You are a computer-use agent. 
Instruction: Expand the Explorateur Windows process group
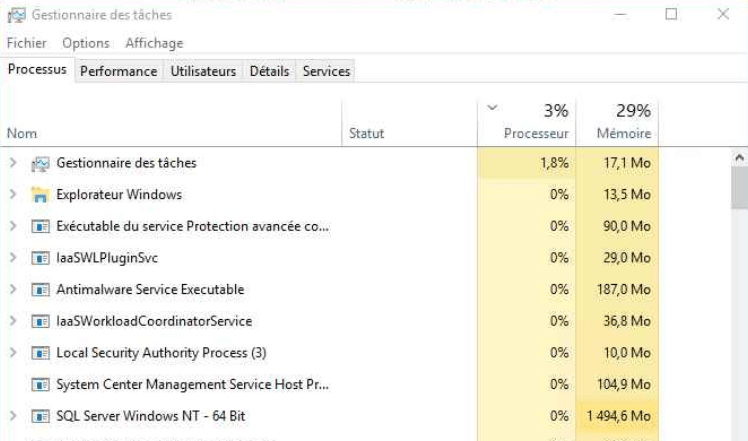[x=13, y=195]
